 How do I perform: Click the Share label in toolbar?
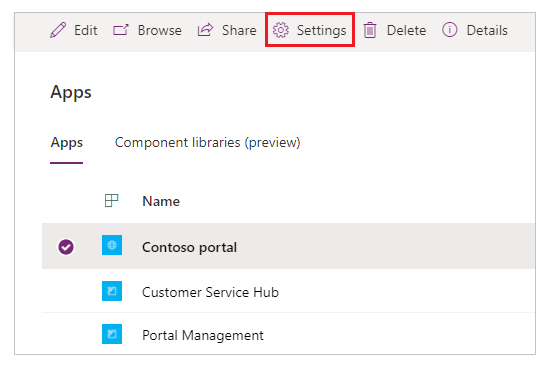pos(239,30)
